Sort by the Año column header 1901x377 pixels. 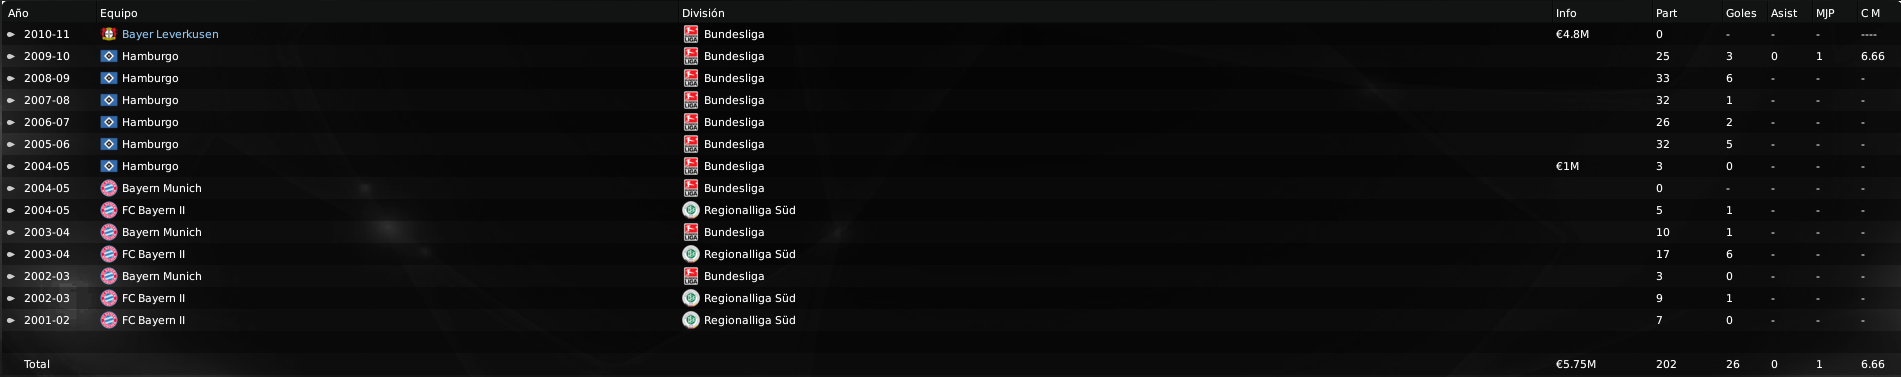[x=18, y=13]
